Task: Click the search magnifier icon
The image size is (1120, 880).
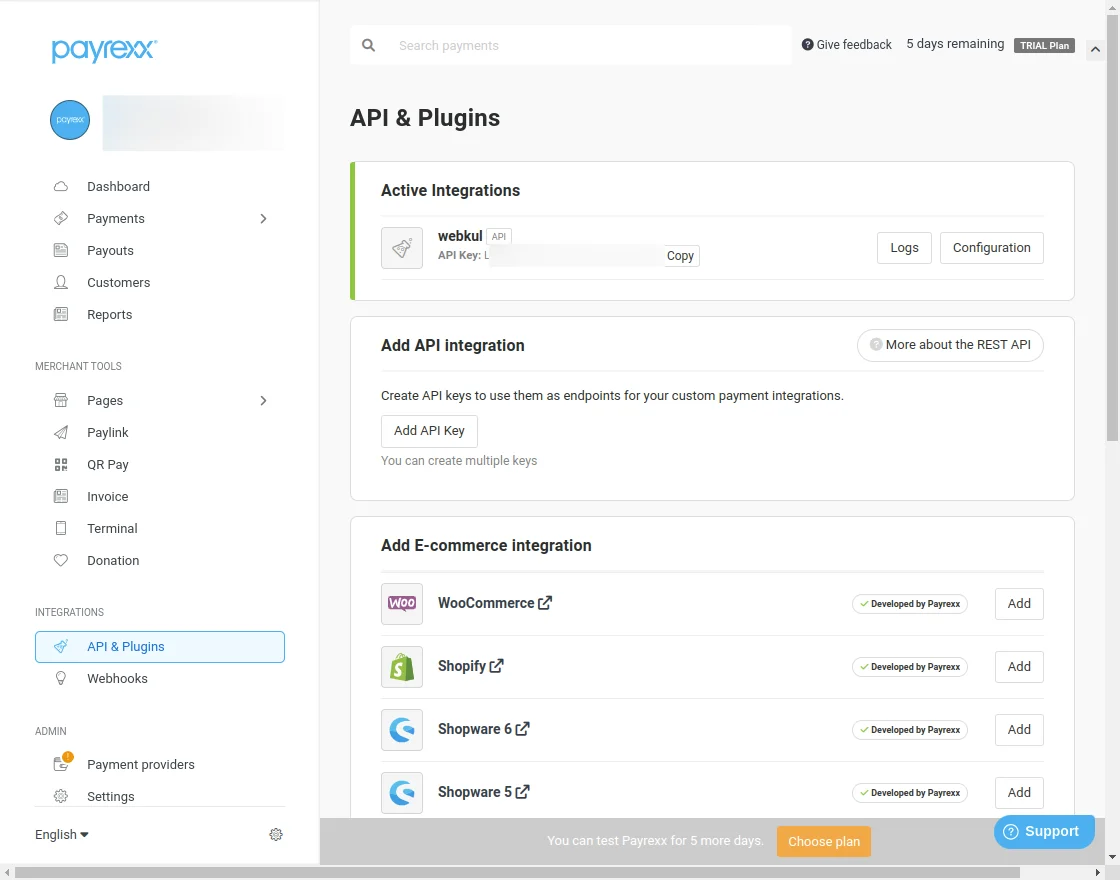Action: (x=368, y=45)
